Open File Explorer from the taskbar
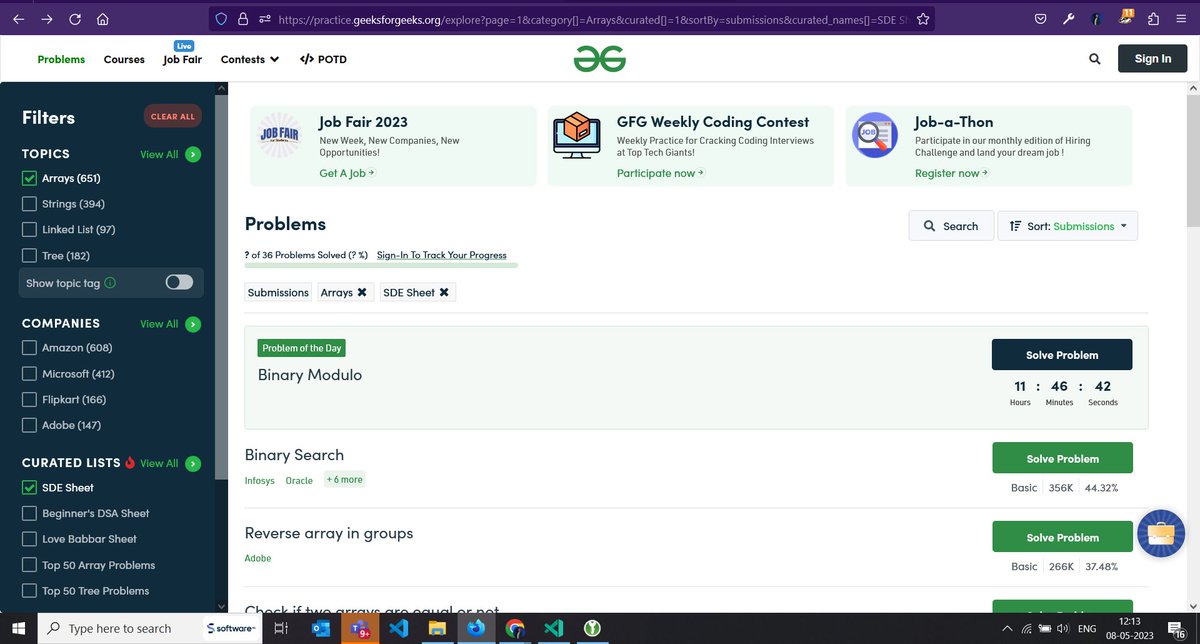Viewport: 1200px width, 644px height. [437, 628]
